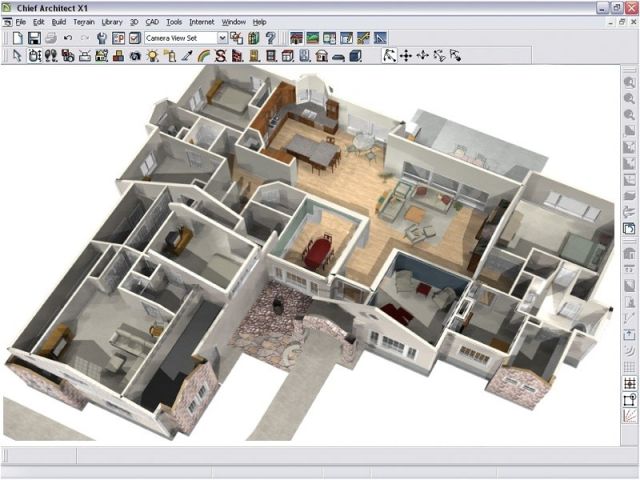This screenshot has height=480, width=640.
Task: Choose the Select Objects arrow tool
Action: 17,56
